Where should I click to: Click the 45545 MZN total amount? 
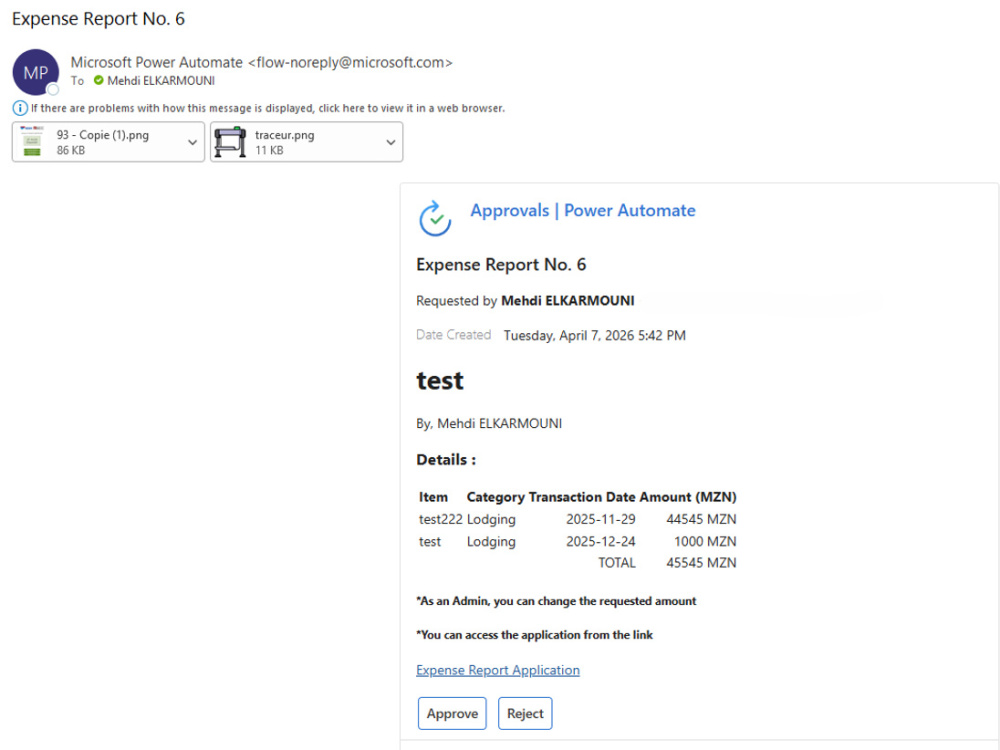701,562
